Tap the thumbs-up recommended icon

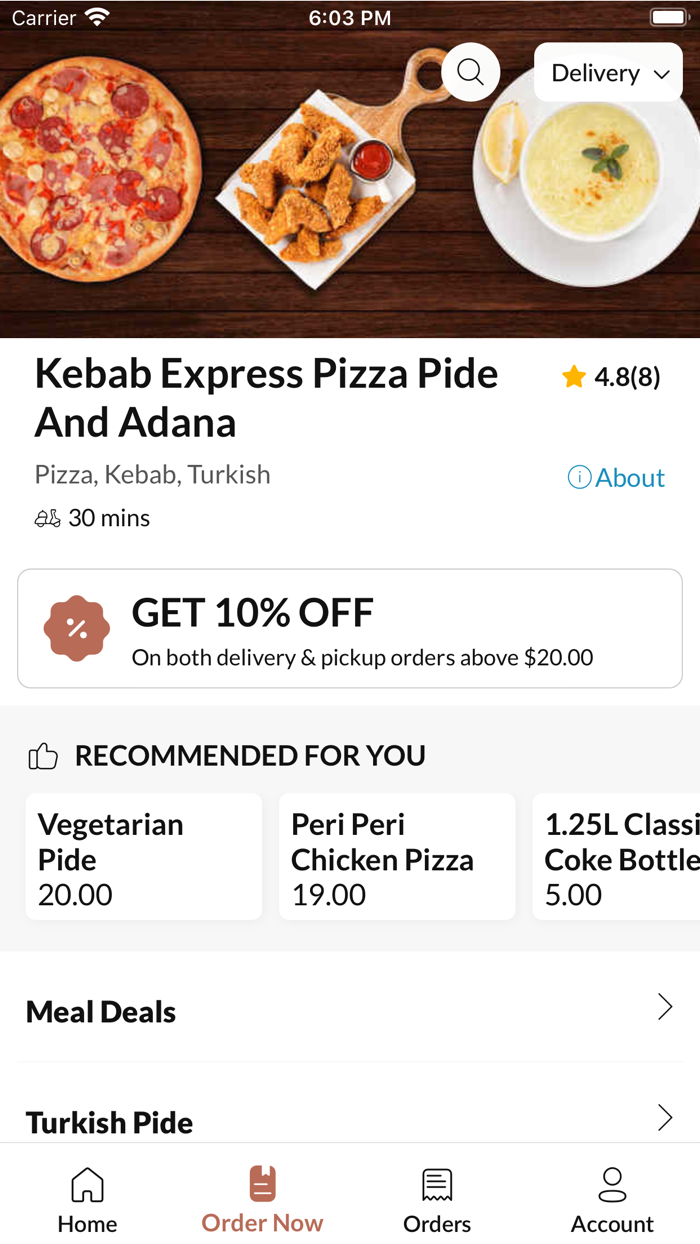(43, 755)
